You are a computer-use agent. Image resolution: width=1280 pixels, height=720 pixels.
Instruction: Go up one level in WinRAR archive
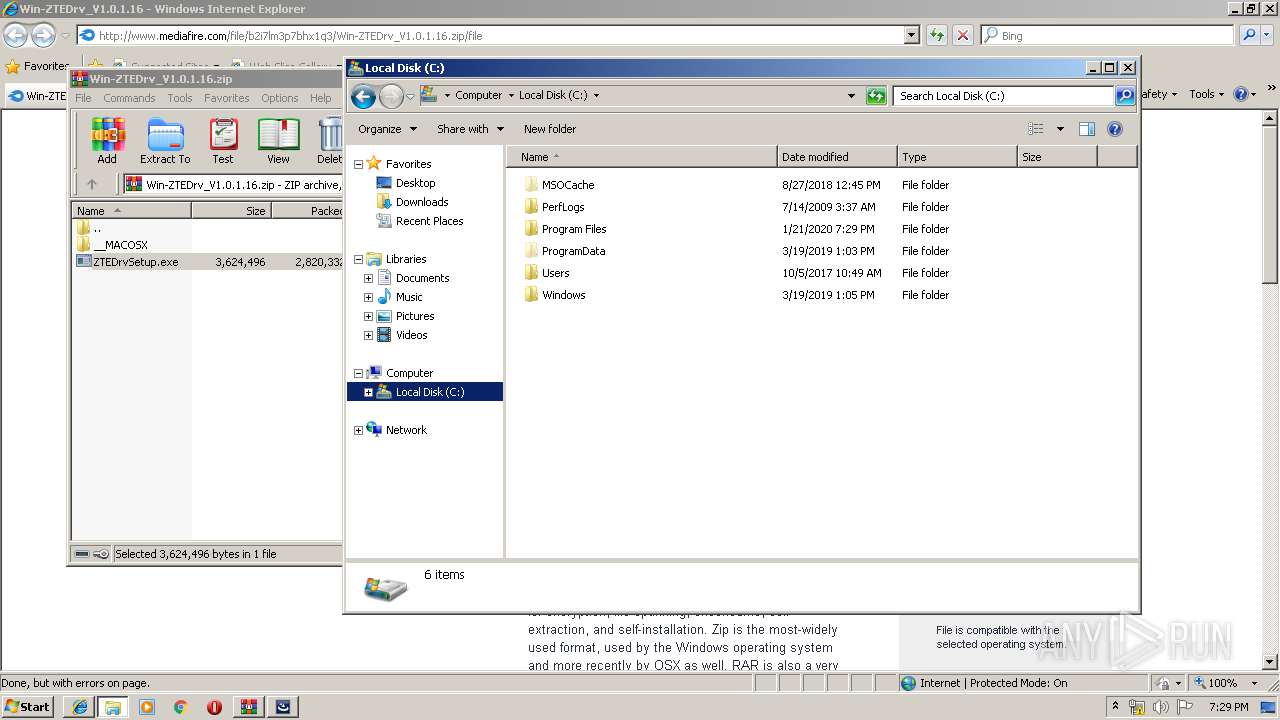click(x=92, y=184)
